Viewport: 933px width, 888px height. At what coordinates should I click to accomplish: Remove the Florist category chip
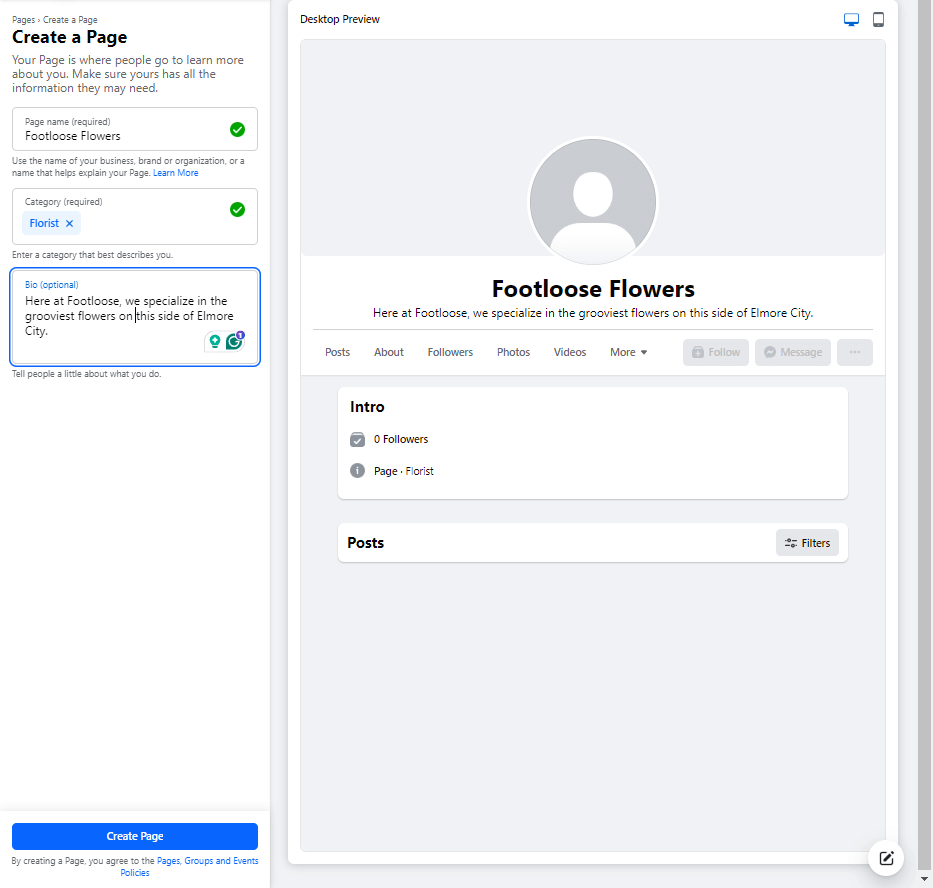tap(69, 223)
